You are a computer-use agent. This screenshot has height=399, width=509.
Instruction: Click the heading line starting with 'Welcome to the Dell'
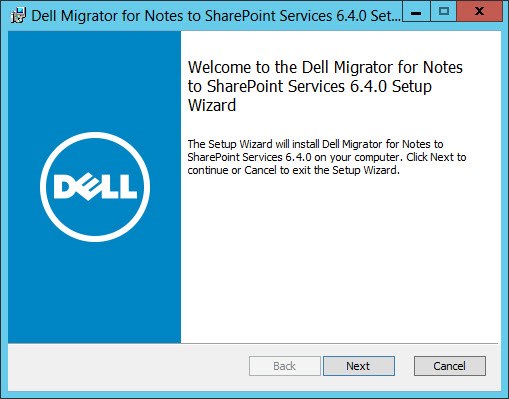pos(325,67)
